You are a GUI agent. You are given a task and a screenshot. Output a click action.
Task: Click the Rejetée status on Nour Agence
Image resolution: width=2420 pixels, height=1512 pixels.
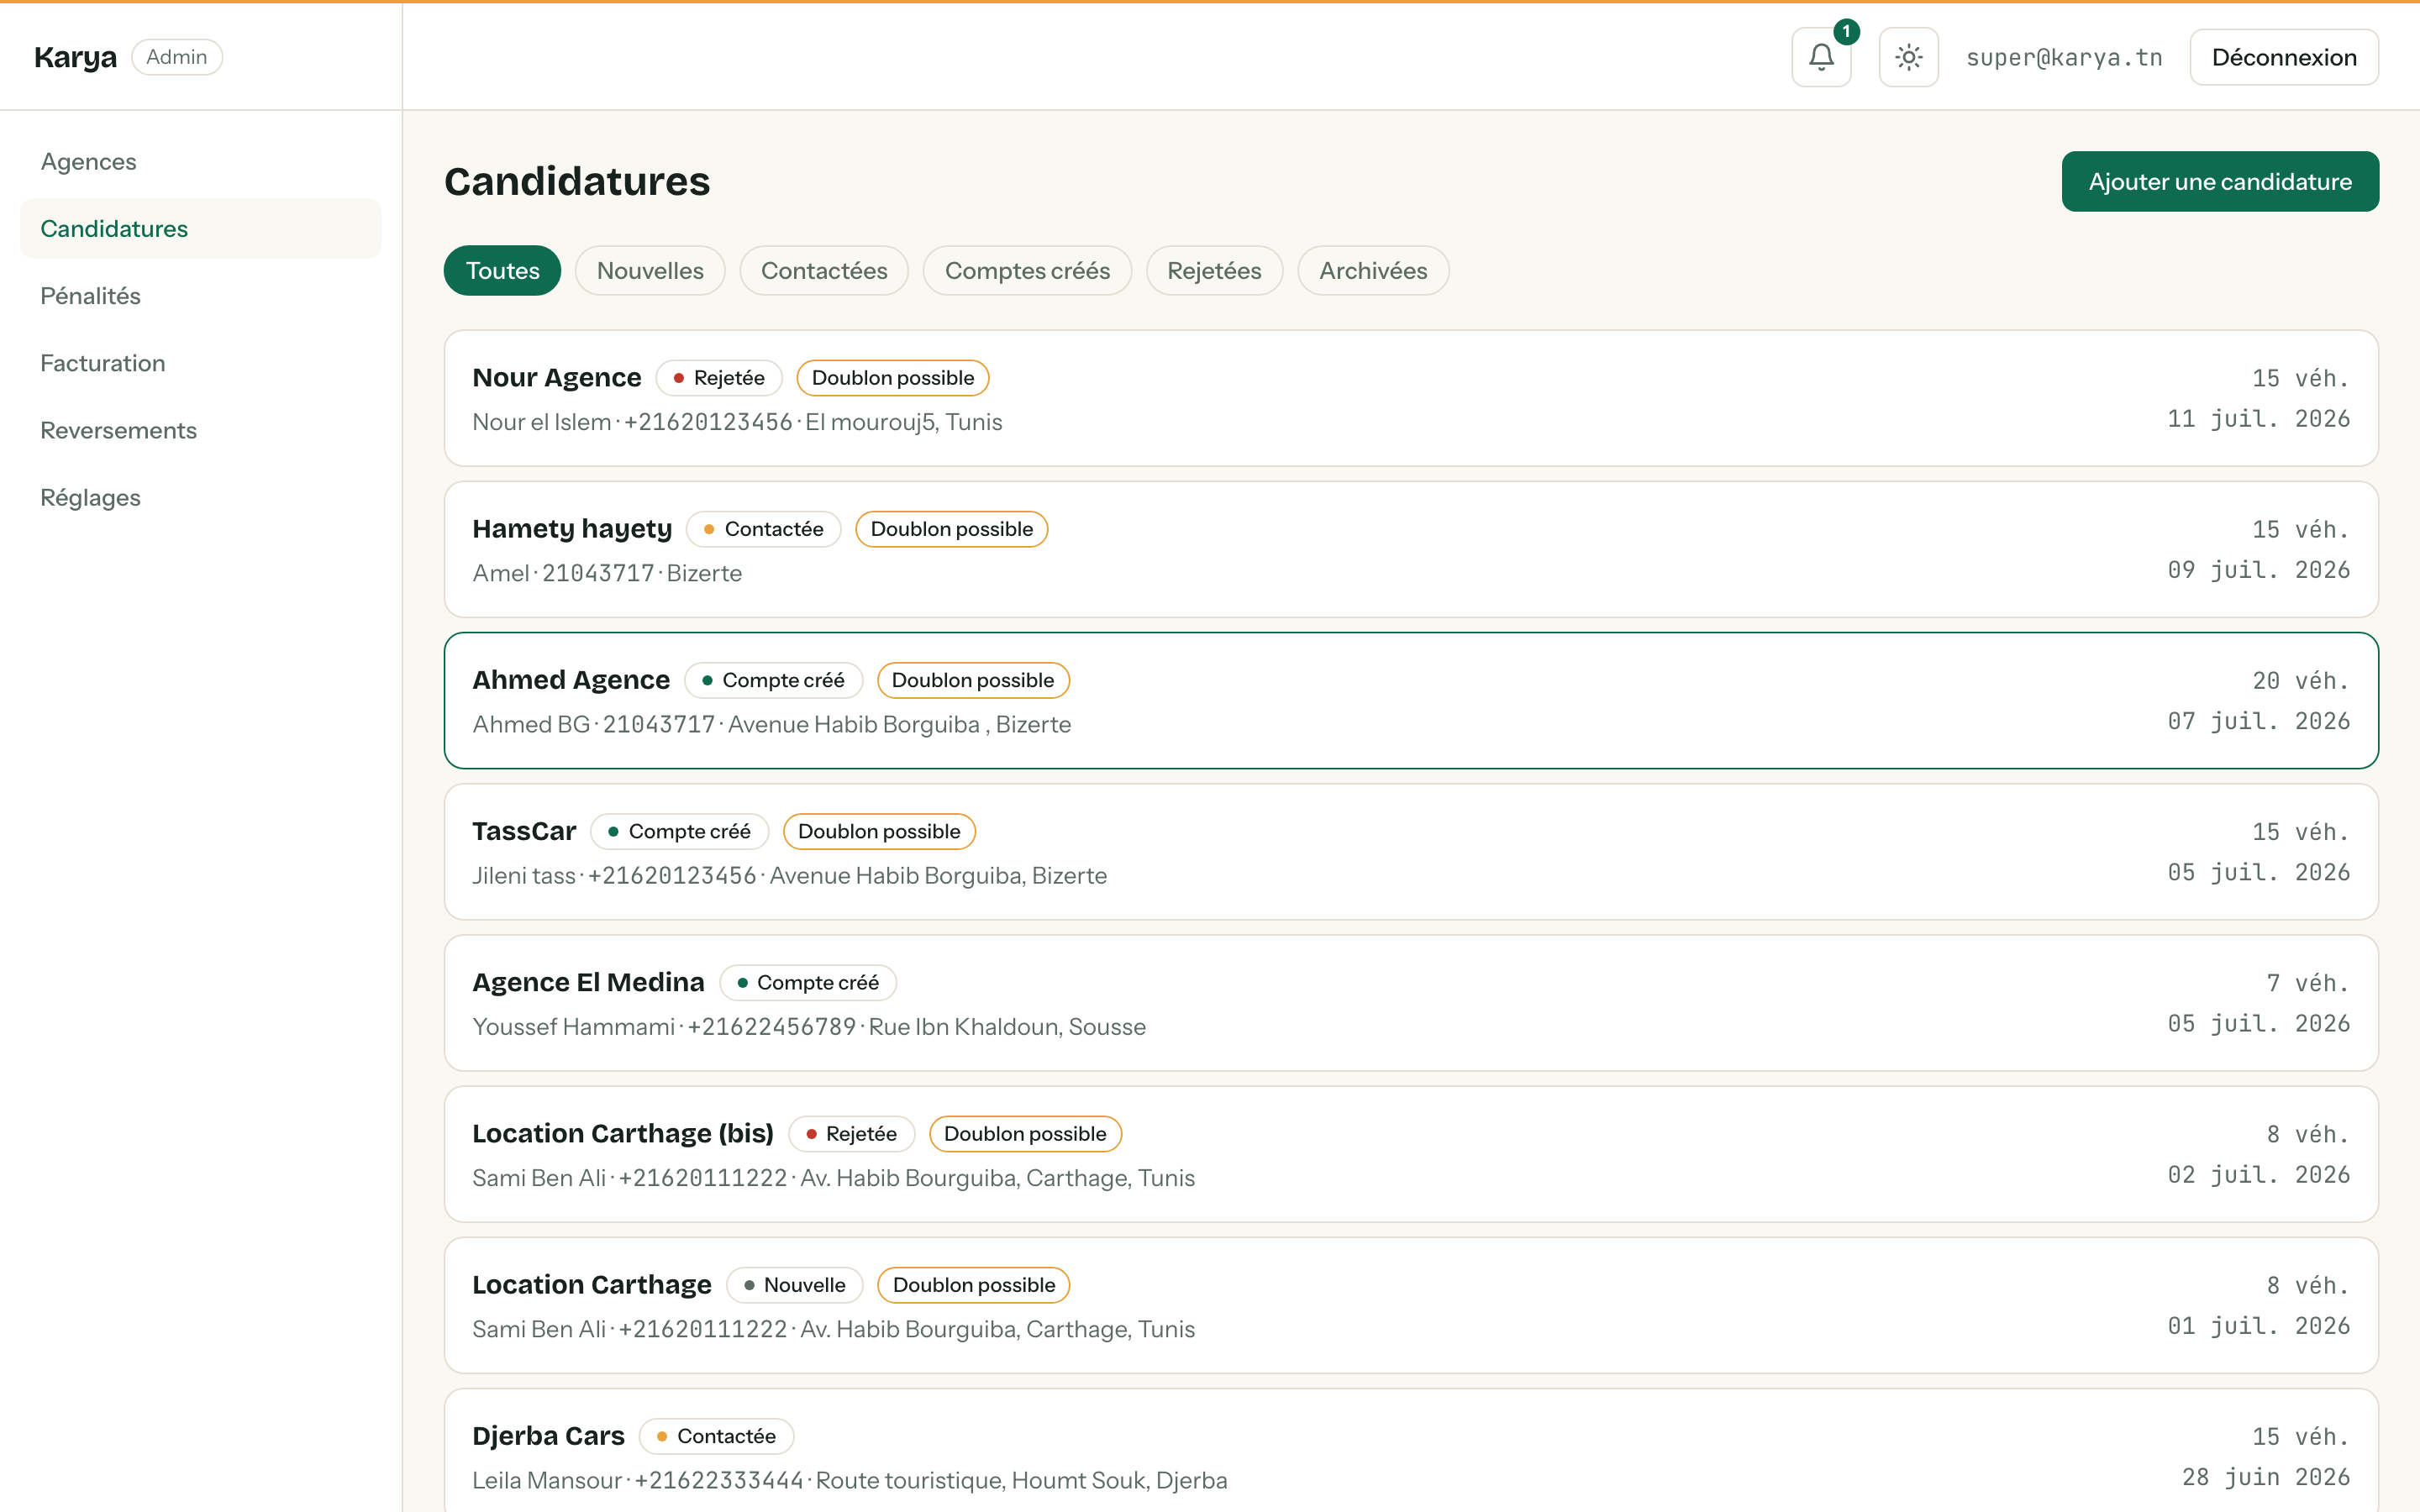[719, 378]
